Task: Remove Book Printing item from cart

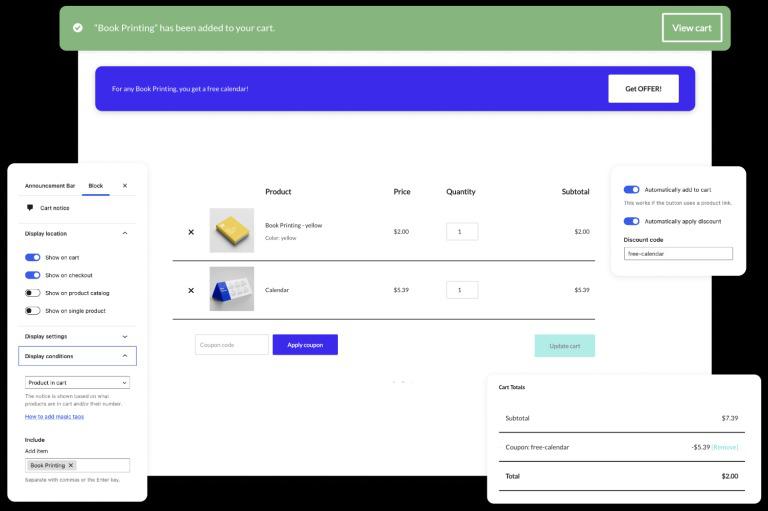Action: (x=191, y=232)
